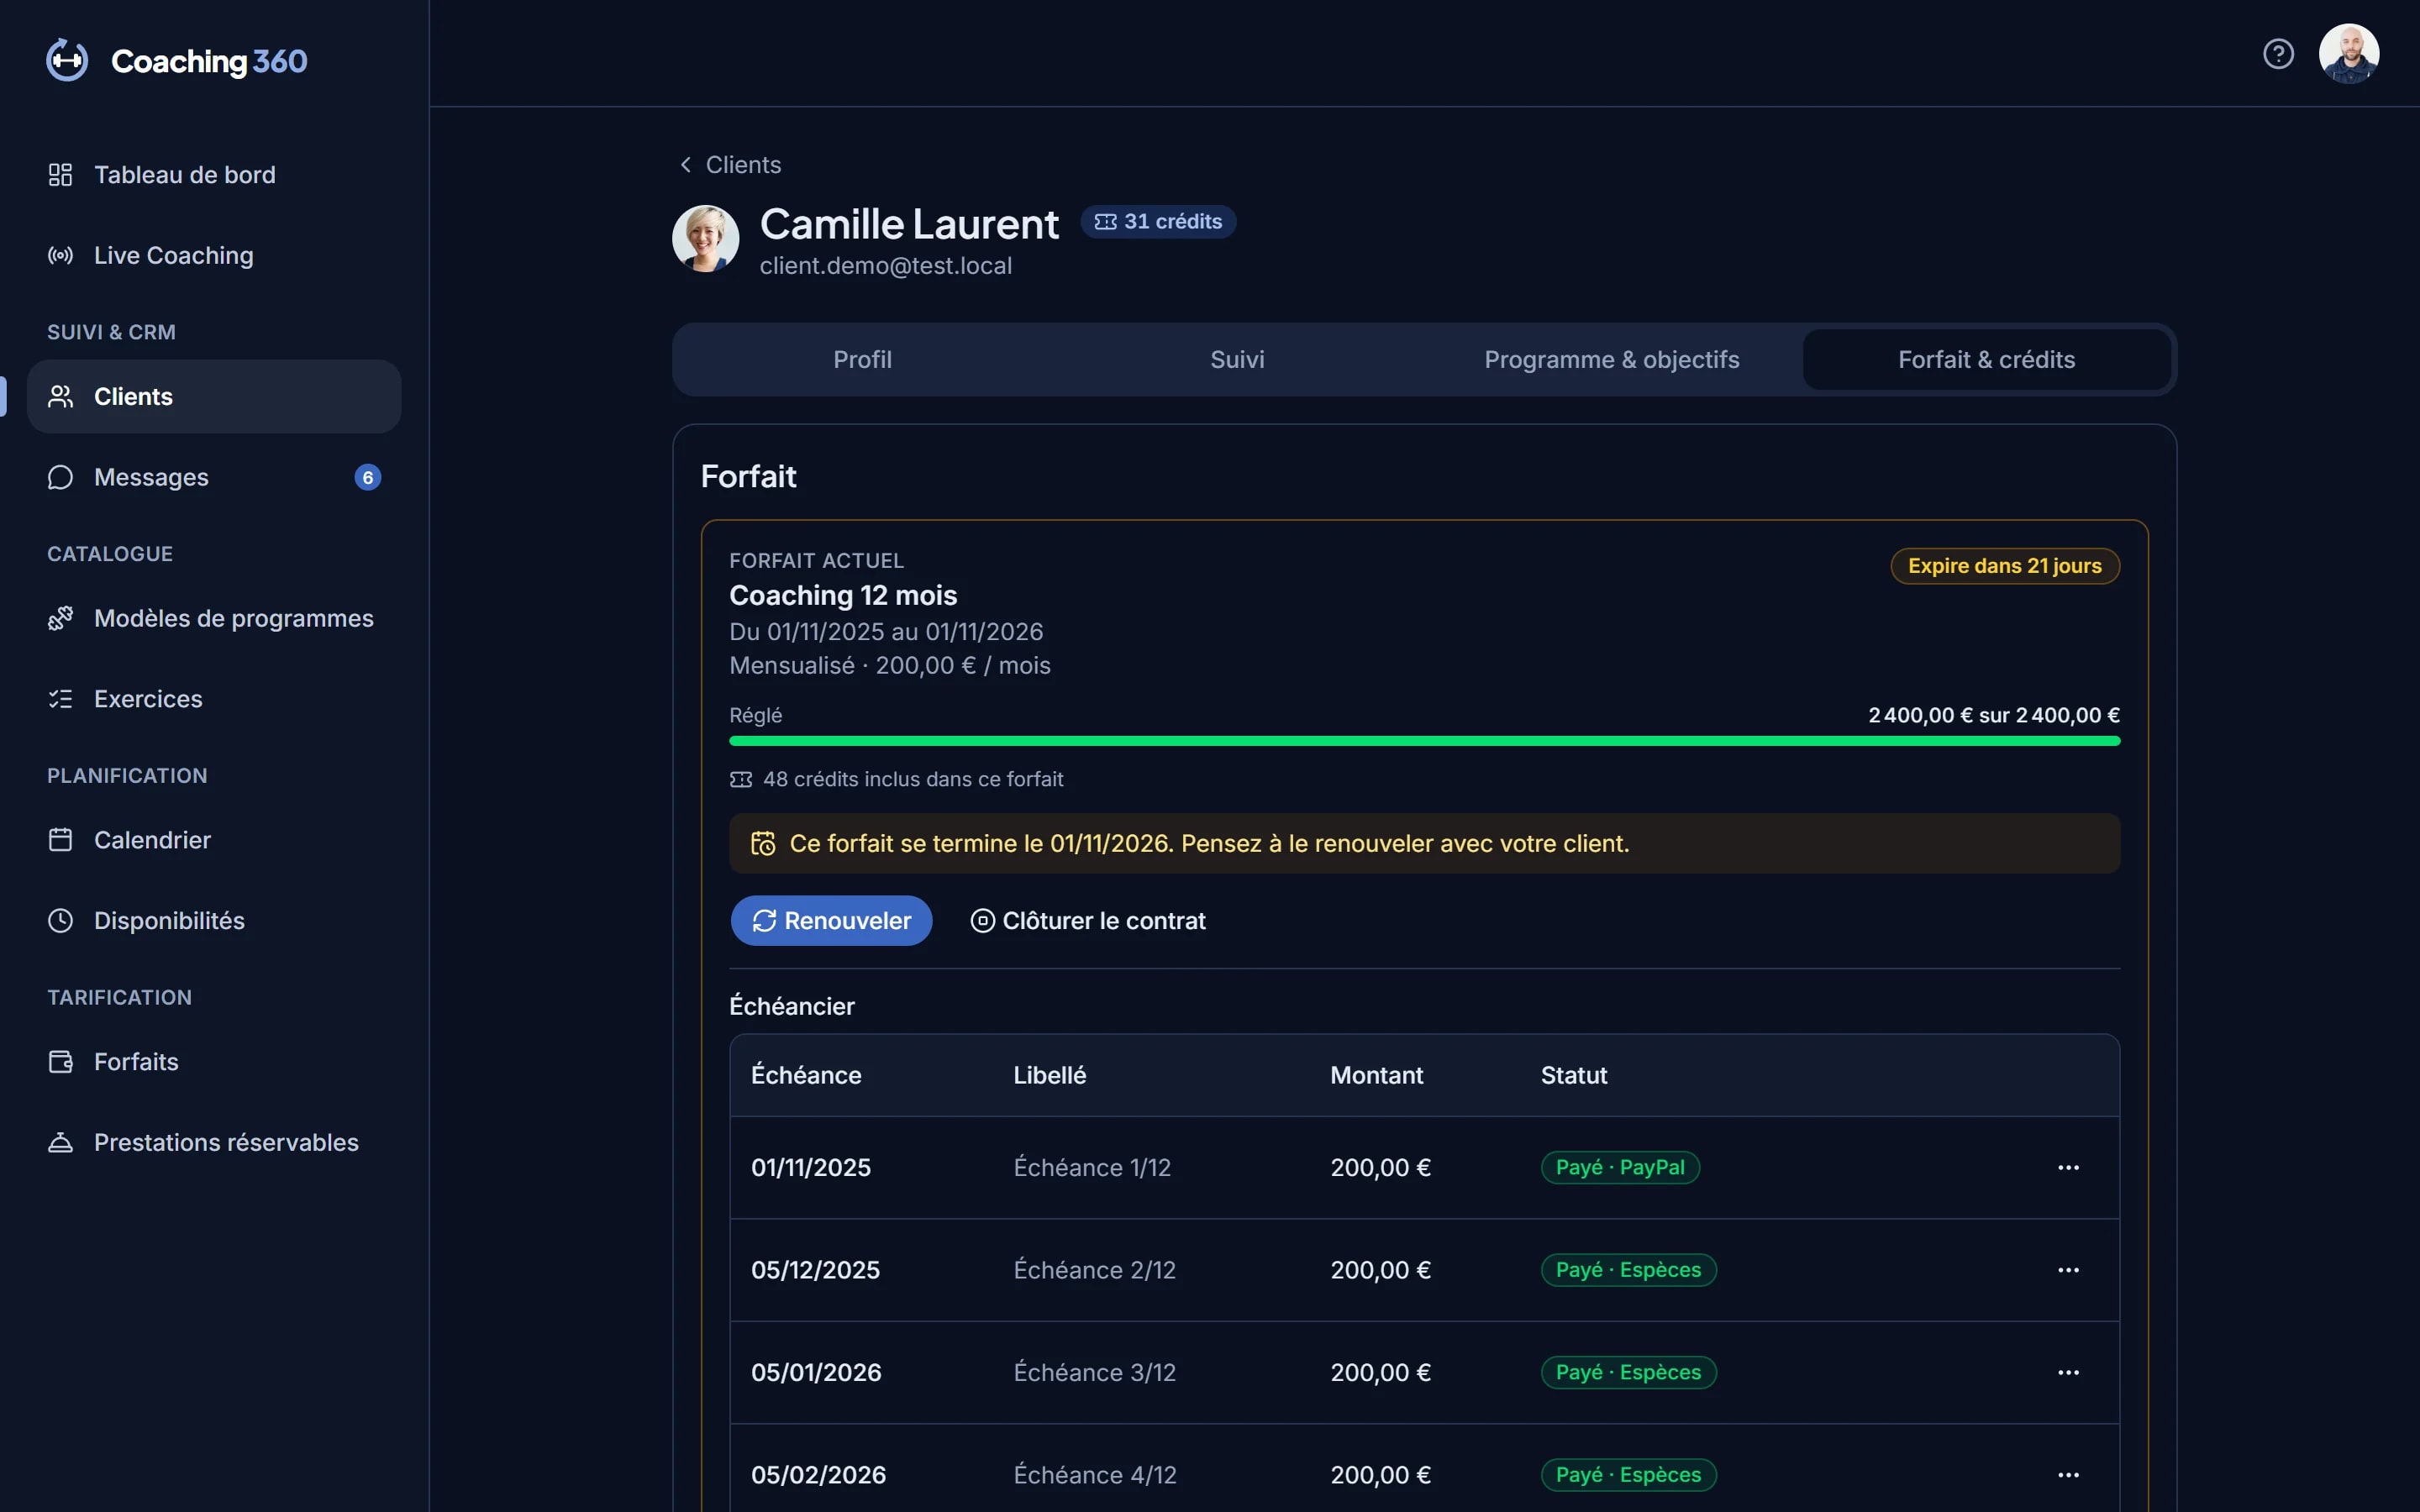Open the help question mark icon
Viewport: 2420px width, 1512px height.
(2278, 53)
